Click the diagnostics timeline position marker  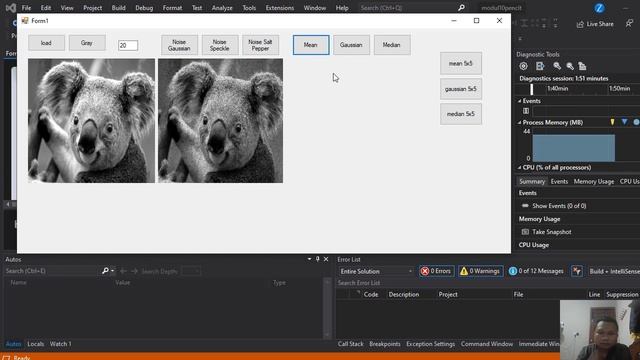[x=531, y=89]
